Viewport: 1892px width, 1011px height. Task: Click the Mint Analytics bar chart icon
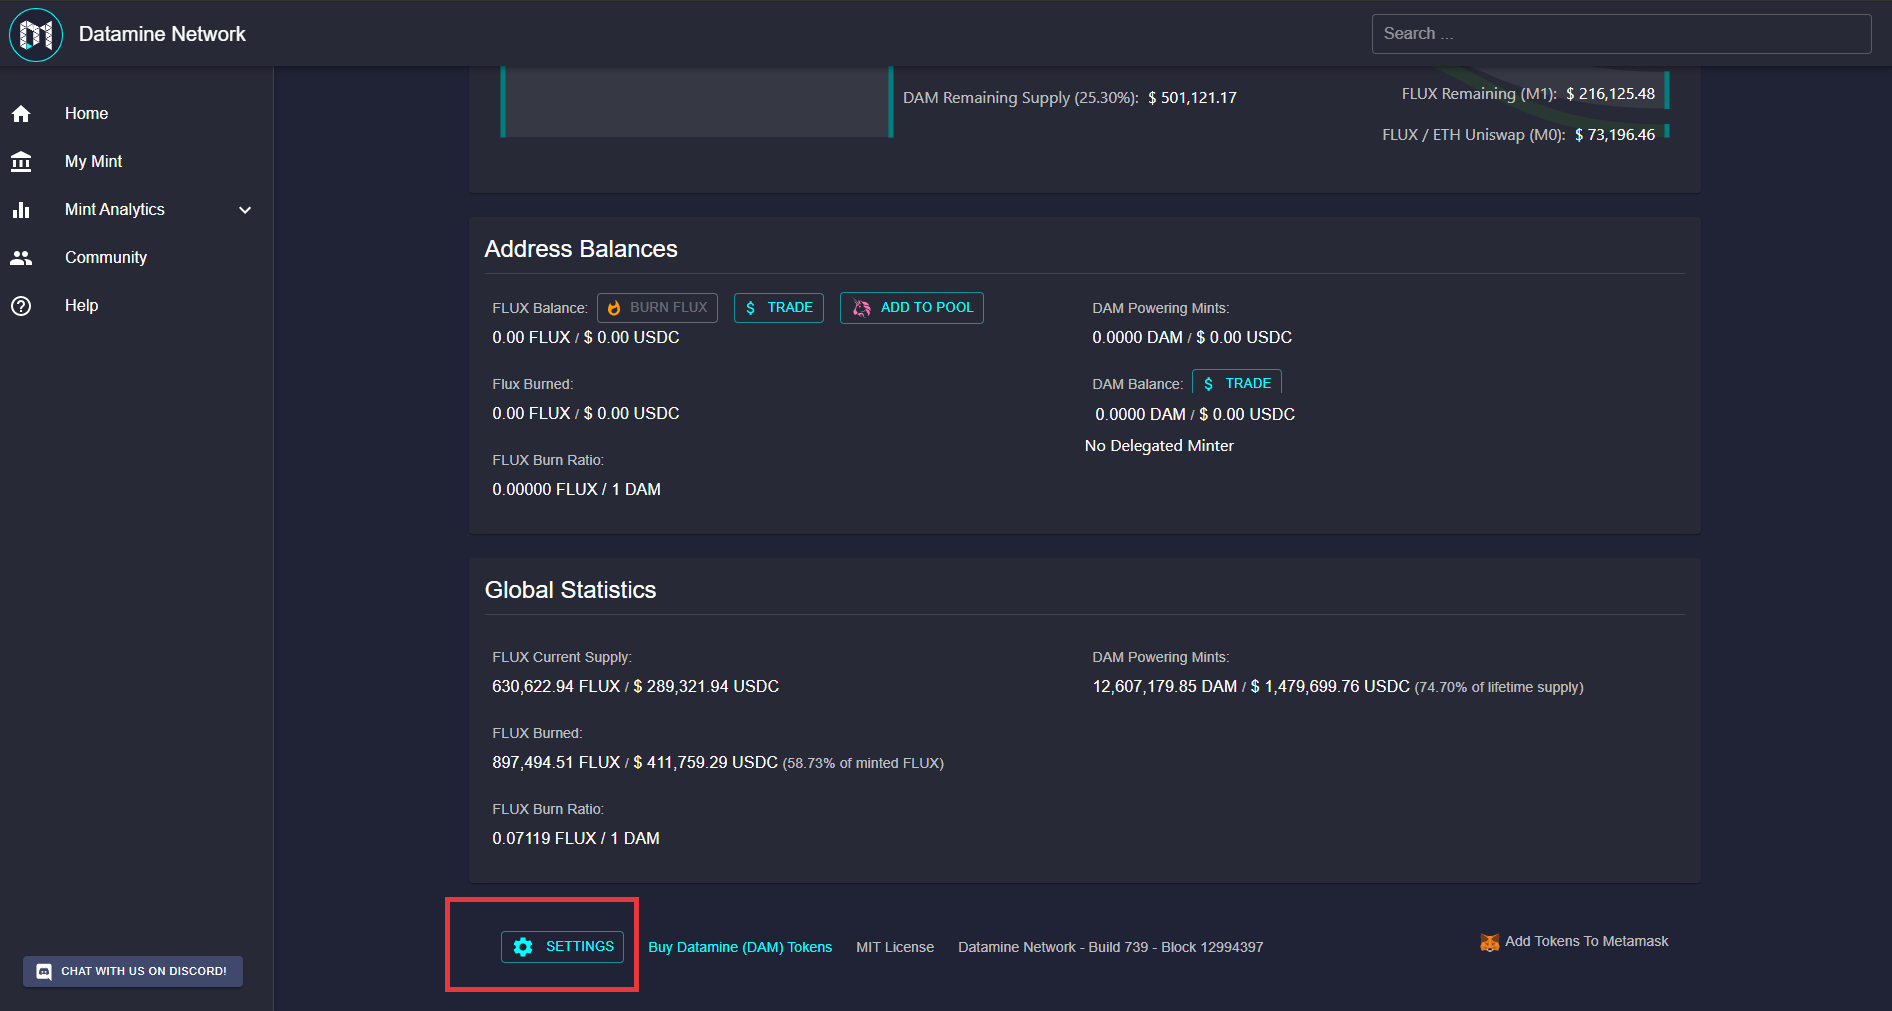pyautogui.click(x=21, y=210)
